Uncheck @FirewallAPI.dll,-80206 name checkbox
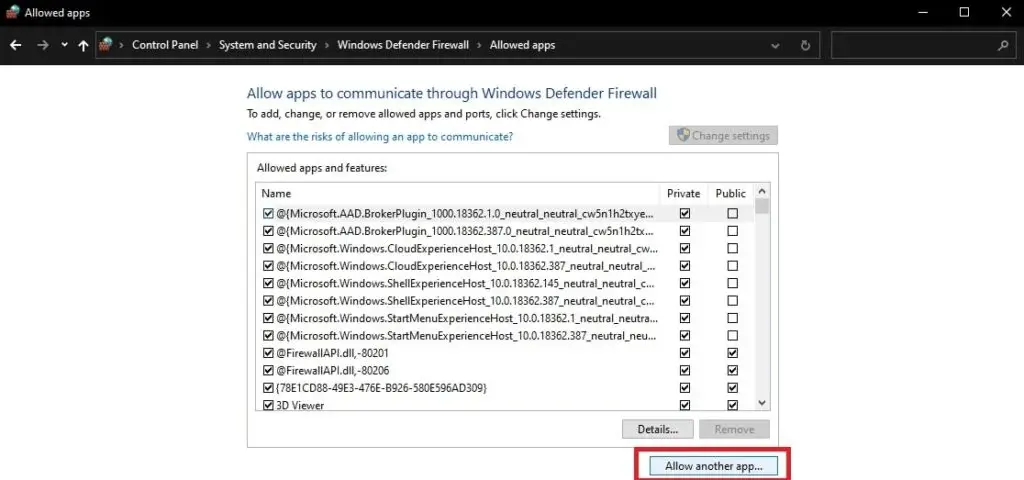 coord(268,370)
